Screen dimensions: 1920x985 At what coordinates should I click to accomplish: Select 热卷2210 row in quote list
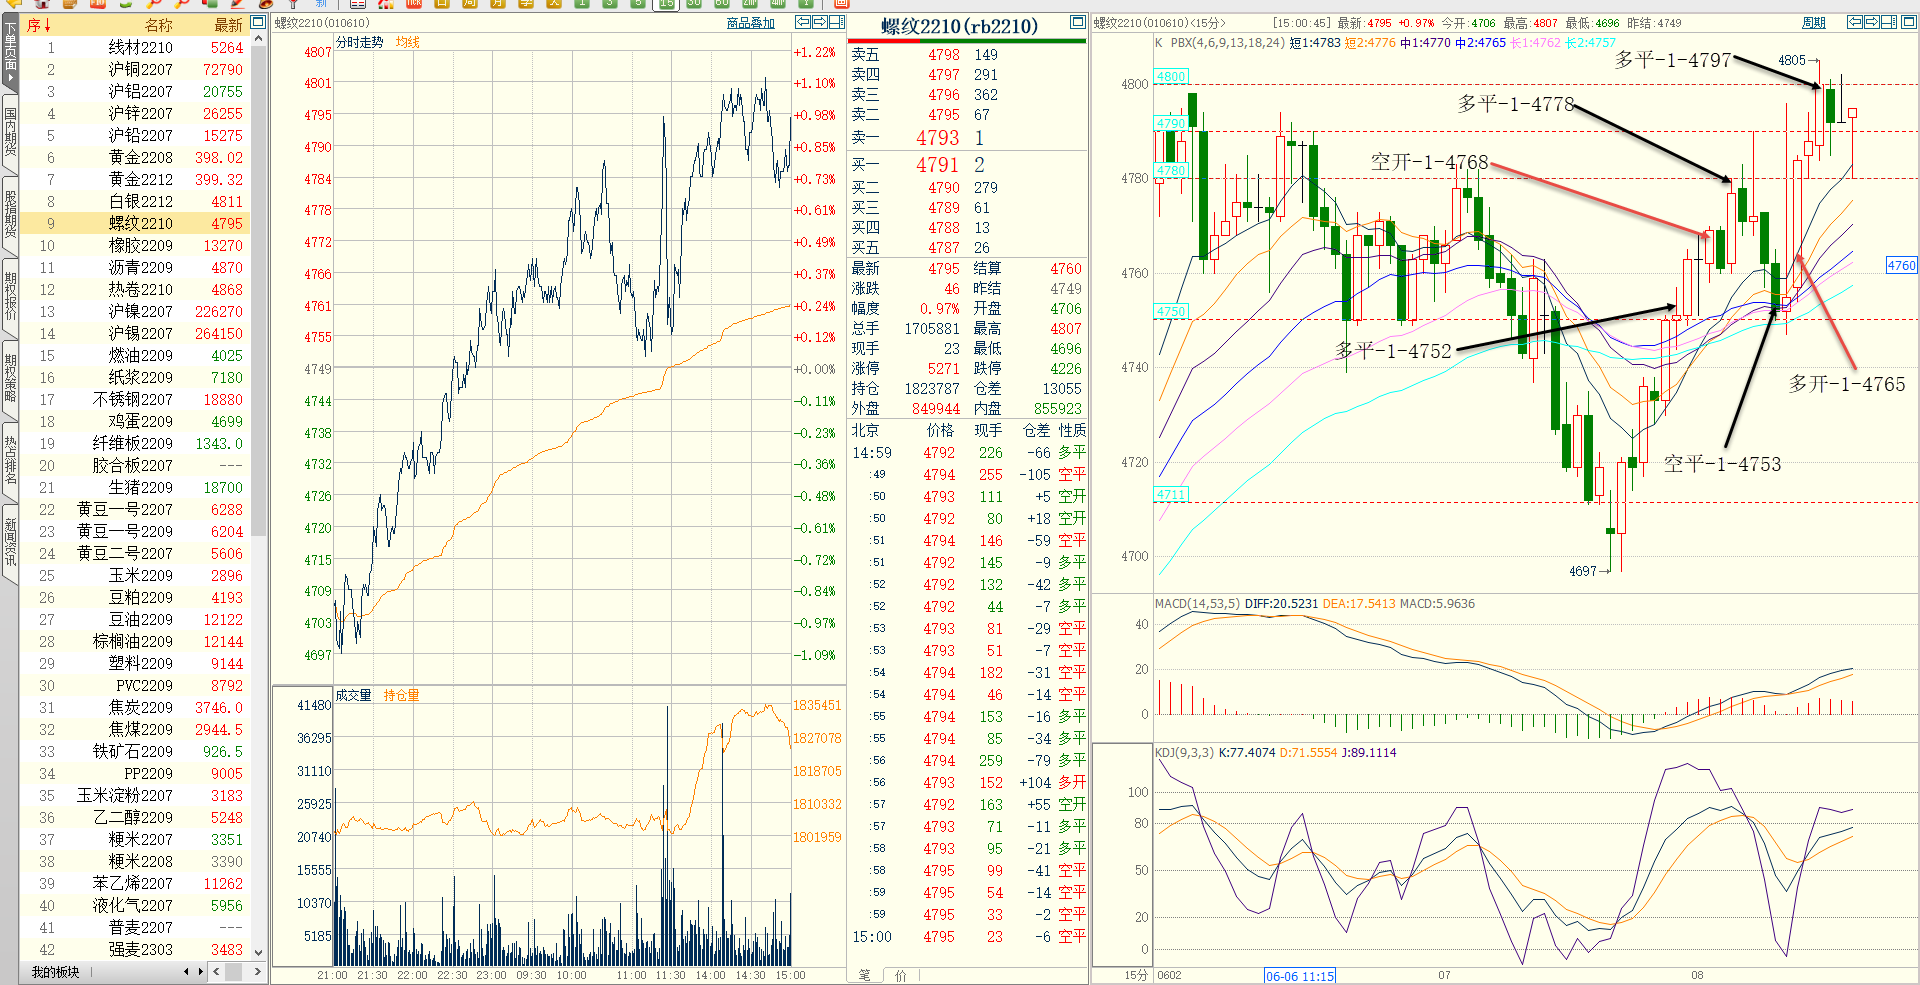pyautogui.click(x=134, y=289)
